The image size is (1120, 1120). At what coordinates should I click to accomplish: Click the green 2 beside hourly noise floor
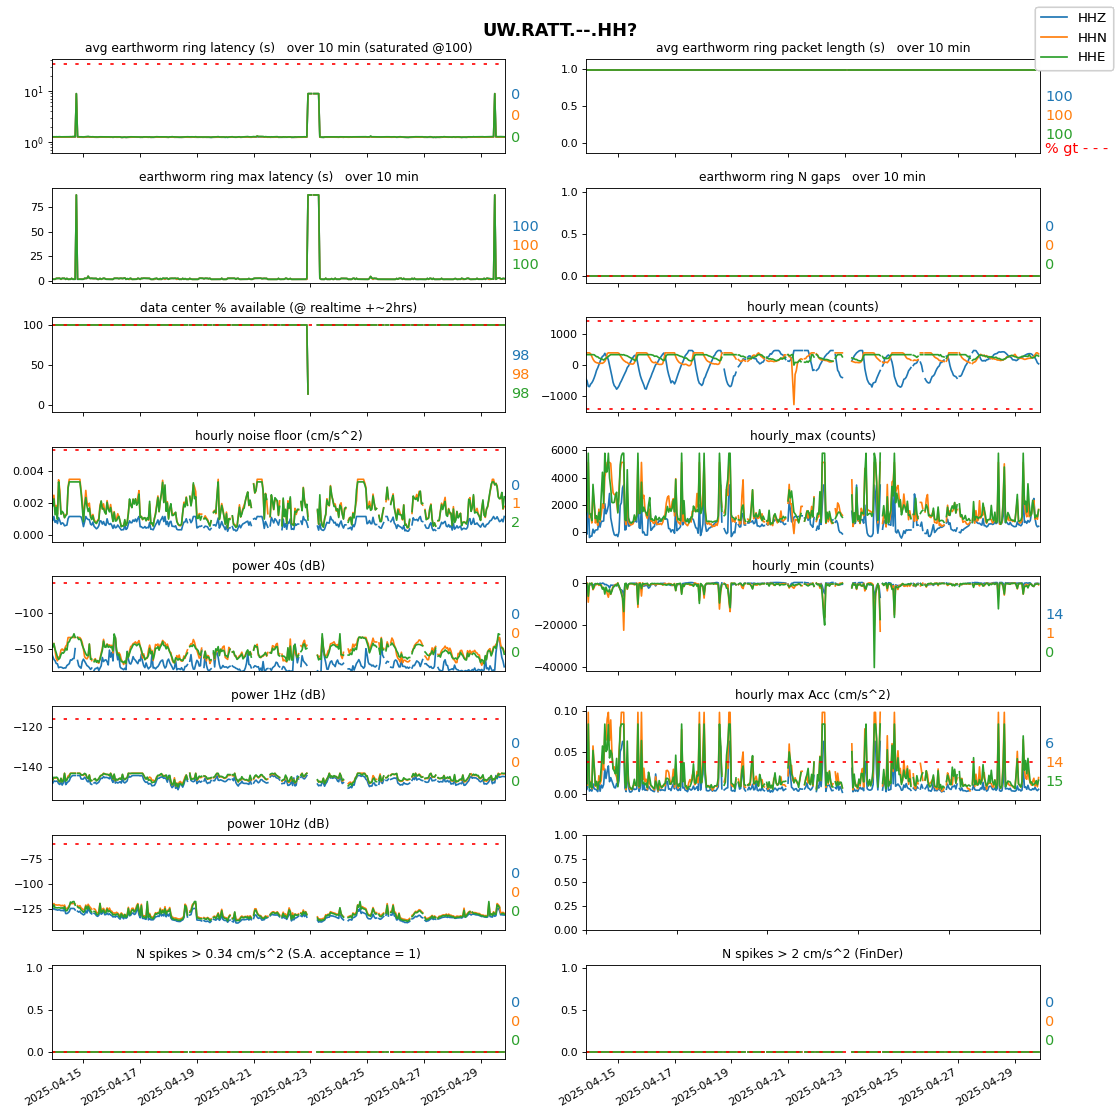tap(516, 523)
